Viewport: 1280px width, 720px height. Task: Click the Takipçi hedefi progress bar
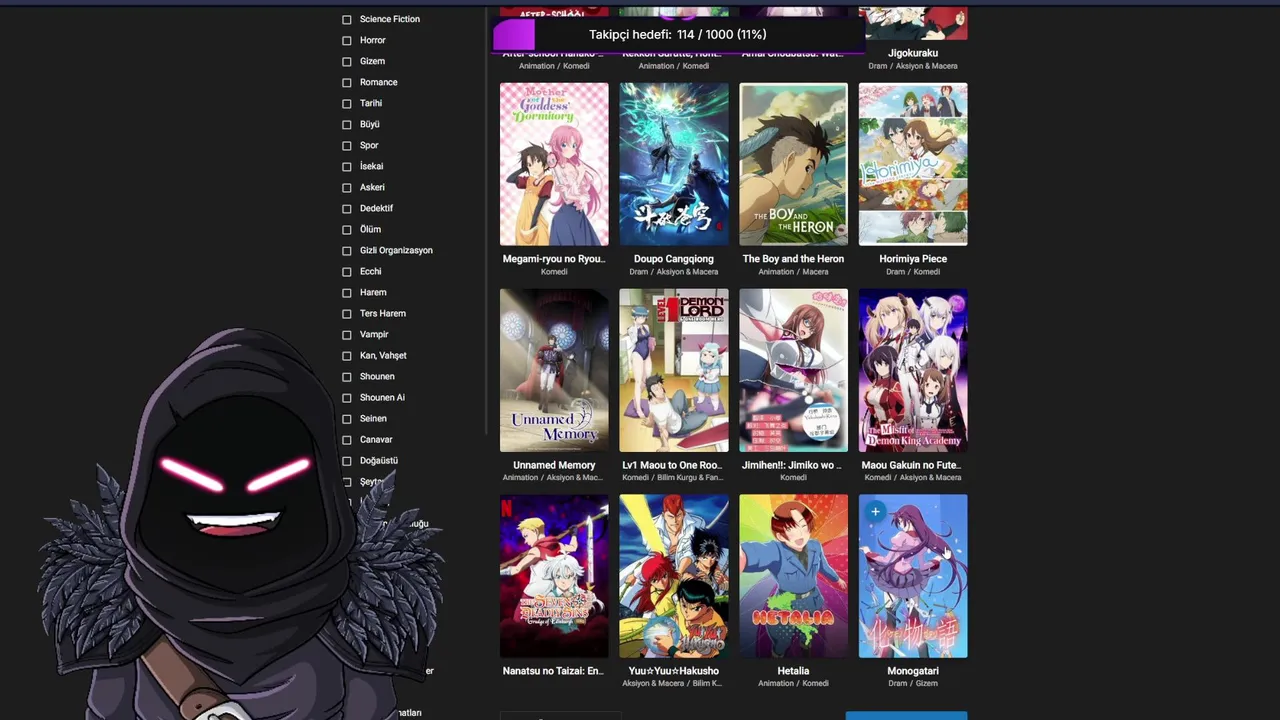pos(679,34)
